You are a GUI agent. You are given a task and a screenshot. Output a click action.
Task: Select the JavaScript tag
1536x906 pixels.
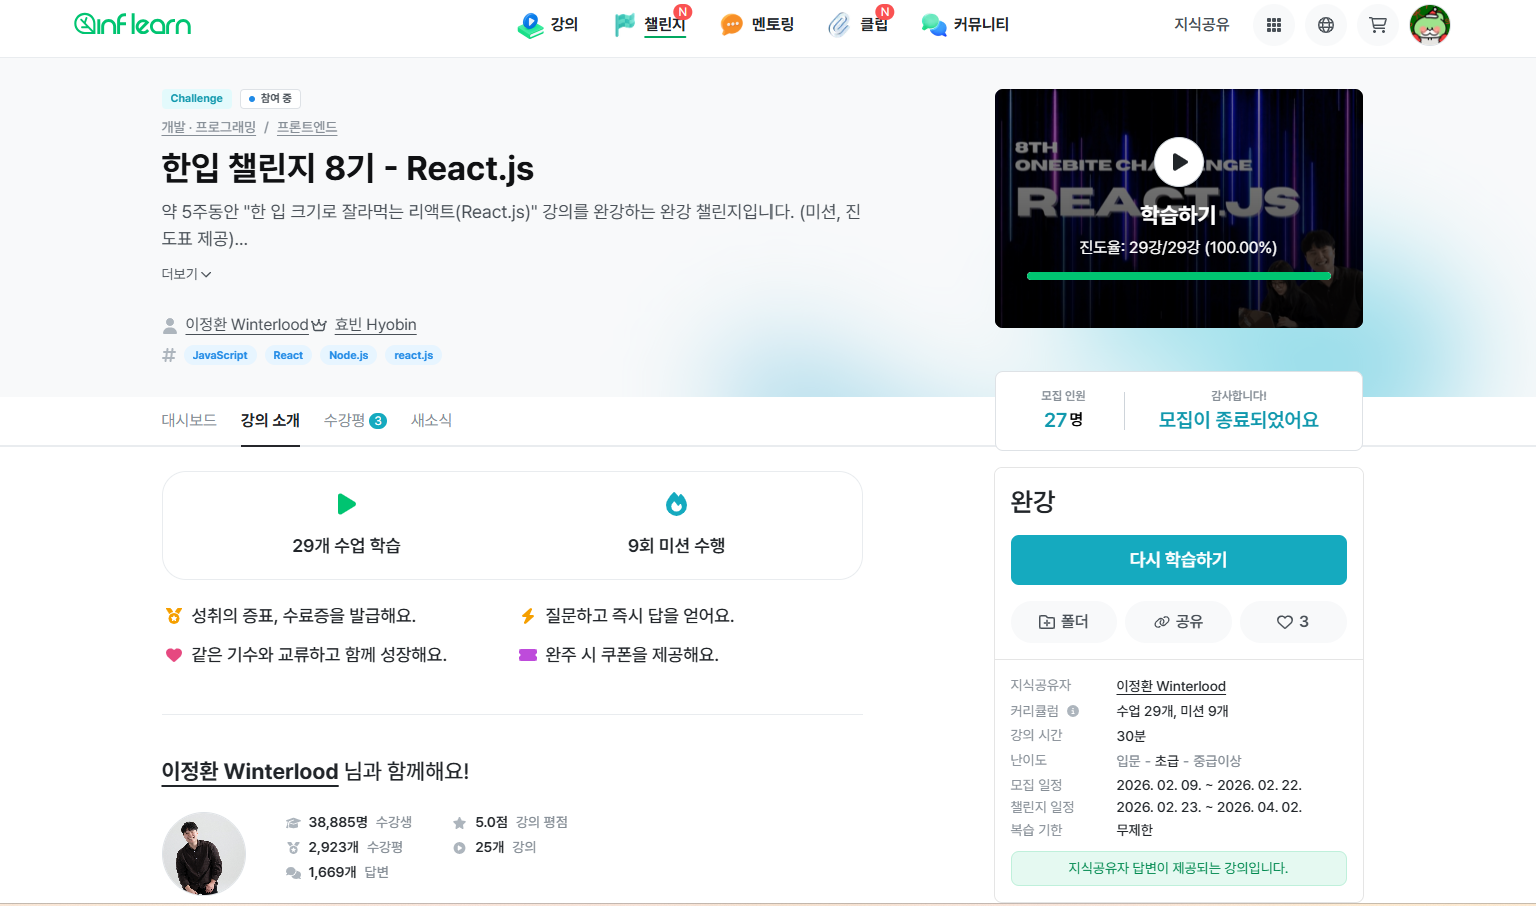point(220,355)
